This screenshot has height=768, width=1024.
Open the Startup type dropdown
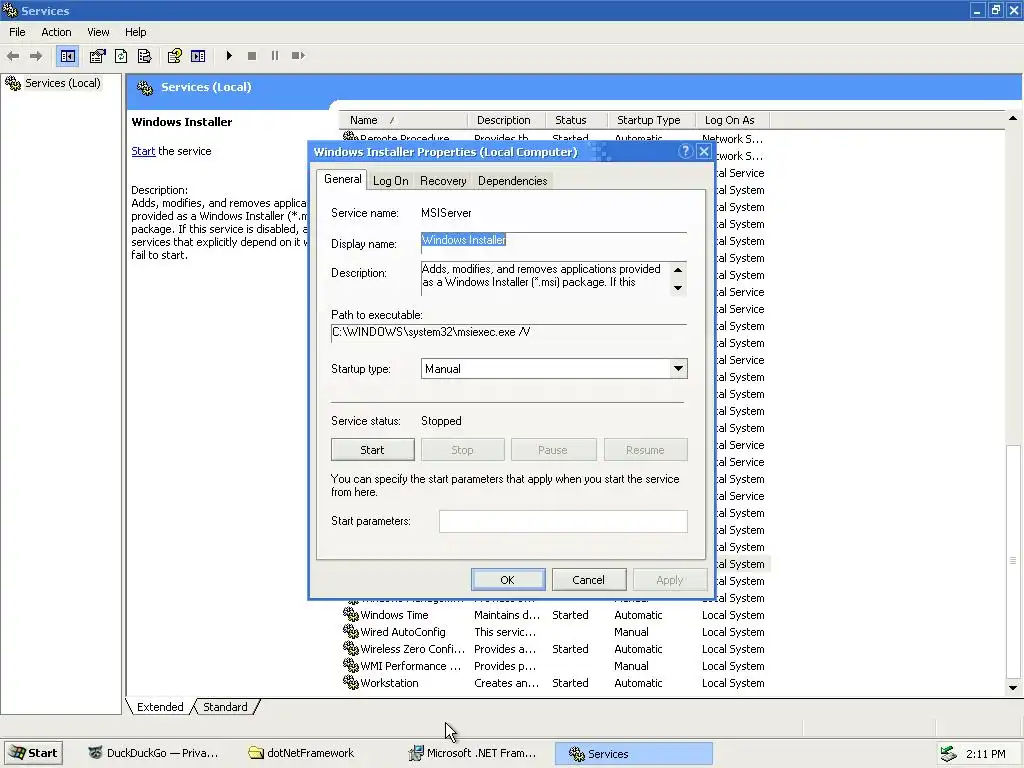pyautogui.click(x=679, y=369)
